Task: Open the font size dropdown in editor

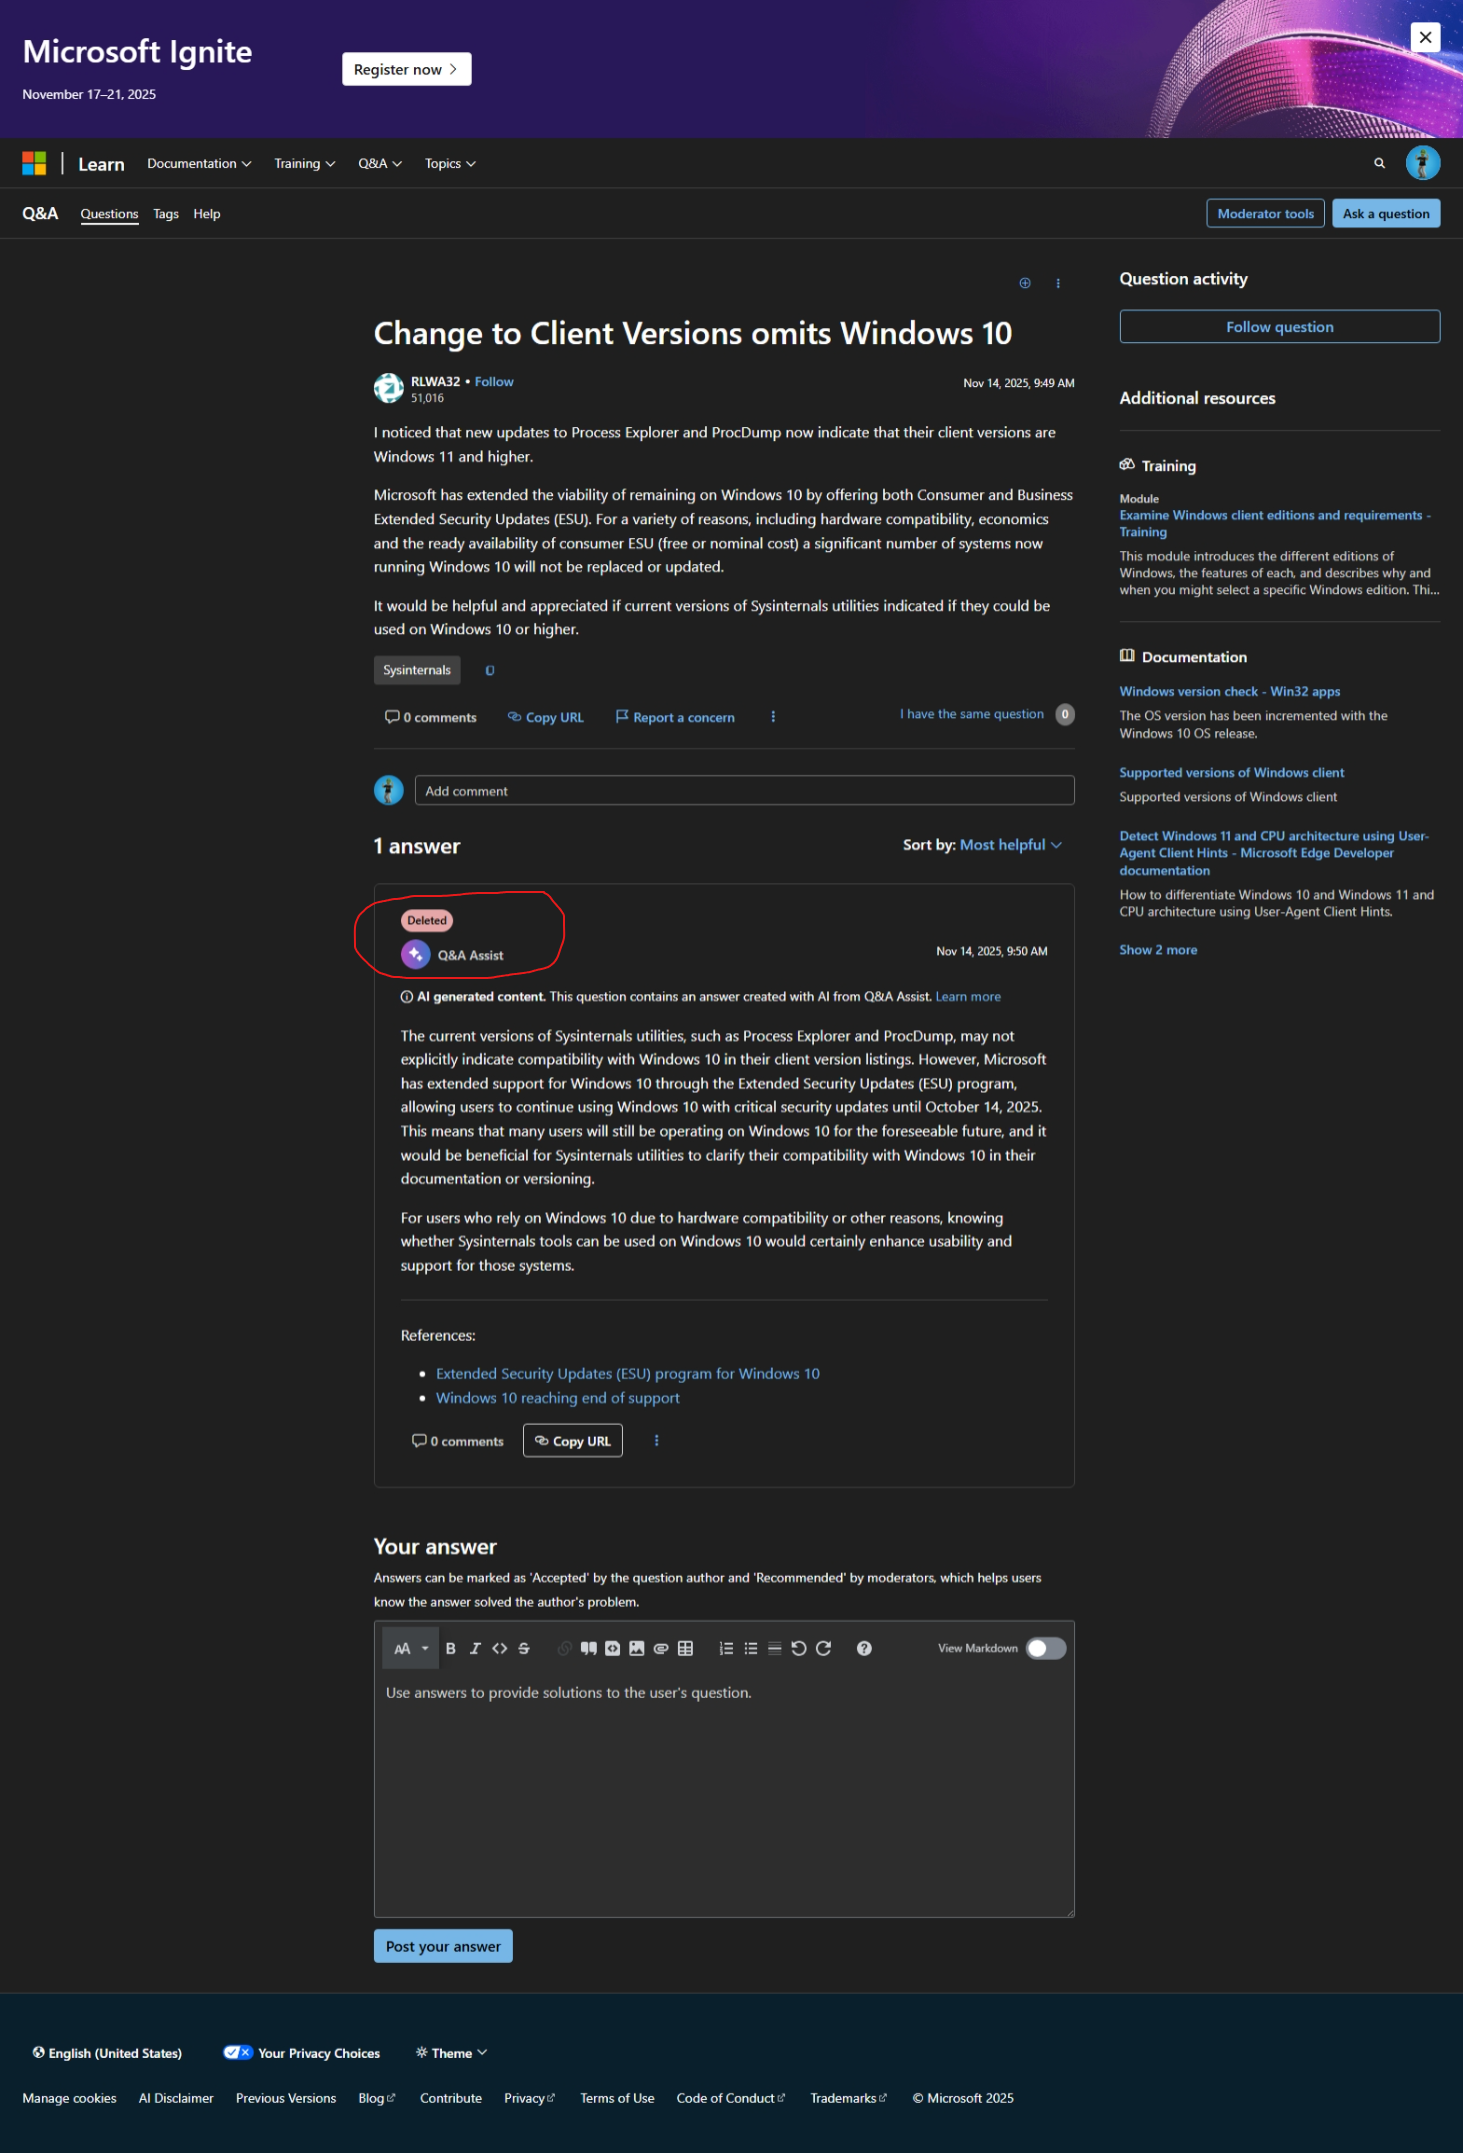Action: [x=411, y=1648]
